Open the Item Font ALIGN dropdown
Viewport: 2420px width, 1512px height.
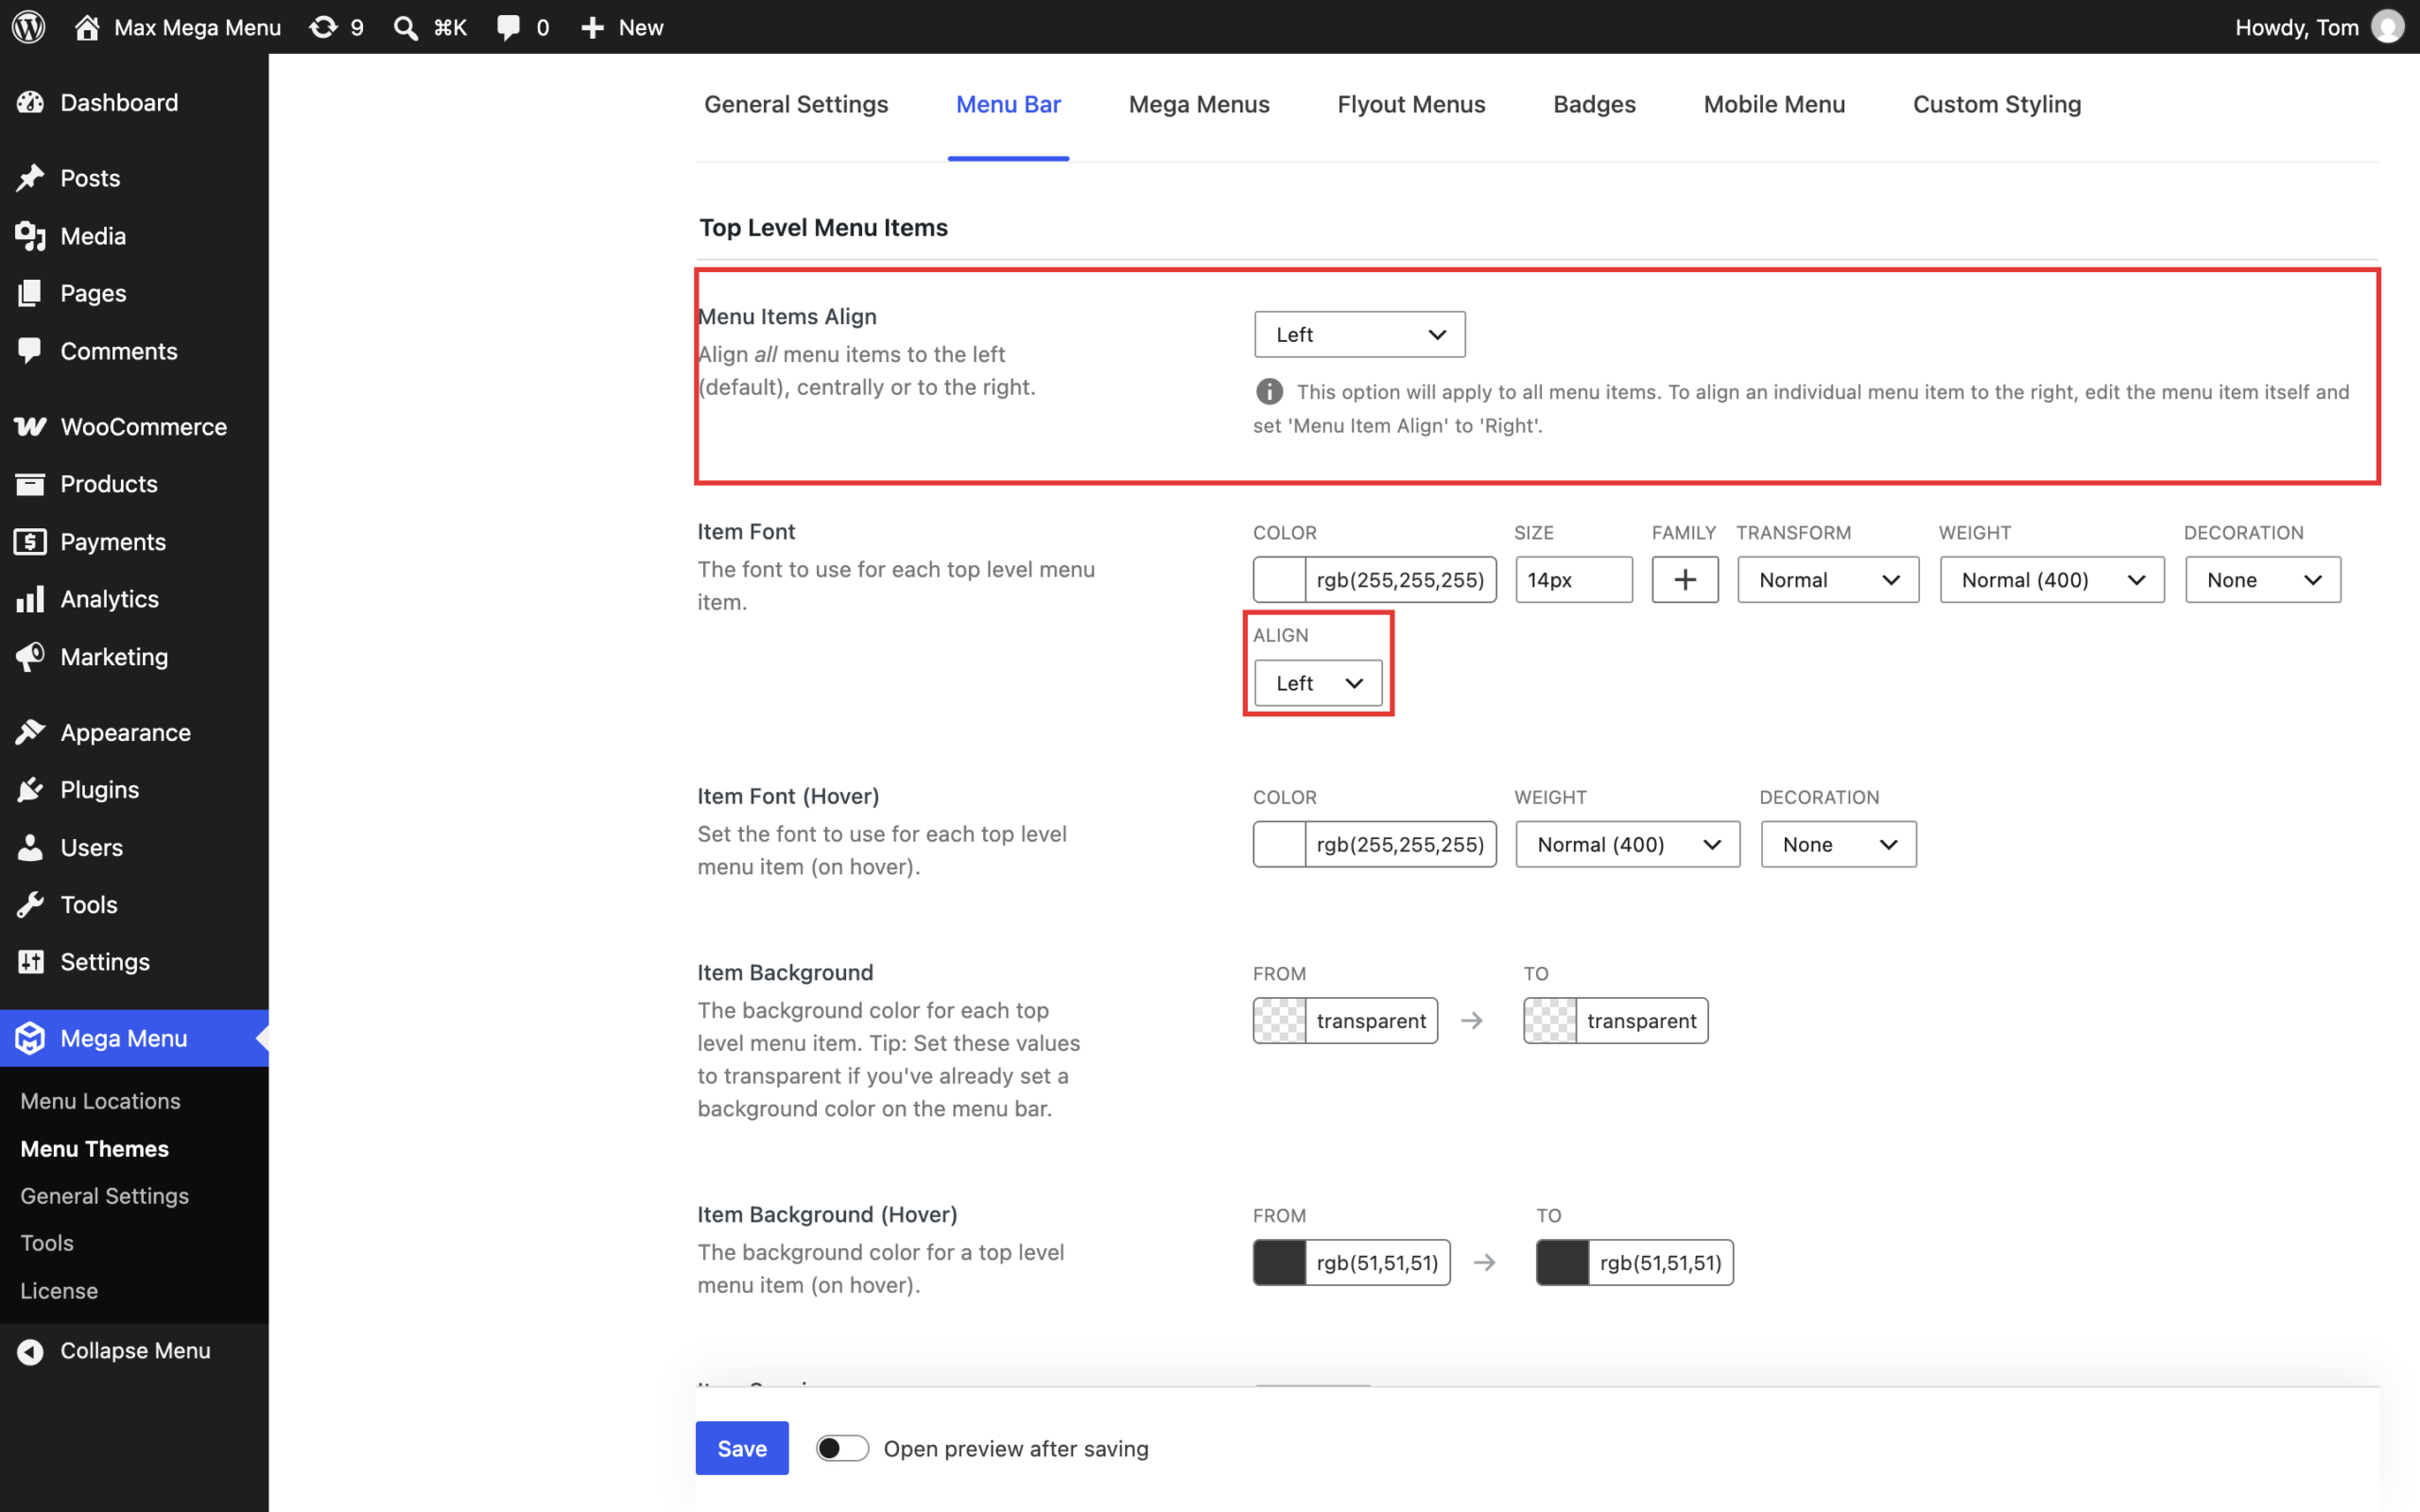tap(1318, 683)
